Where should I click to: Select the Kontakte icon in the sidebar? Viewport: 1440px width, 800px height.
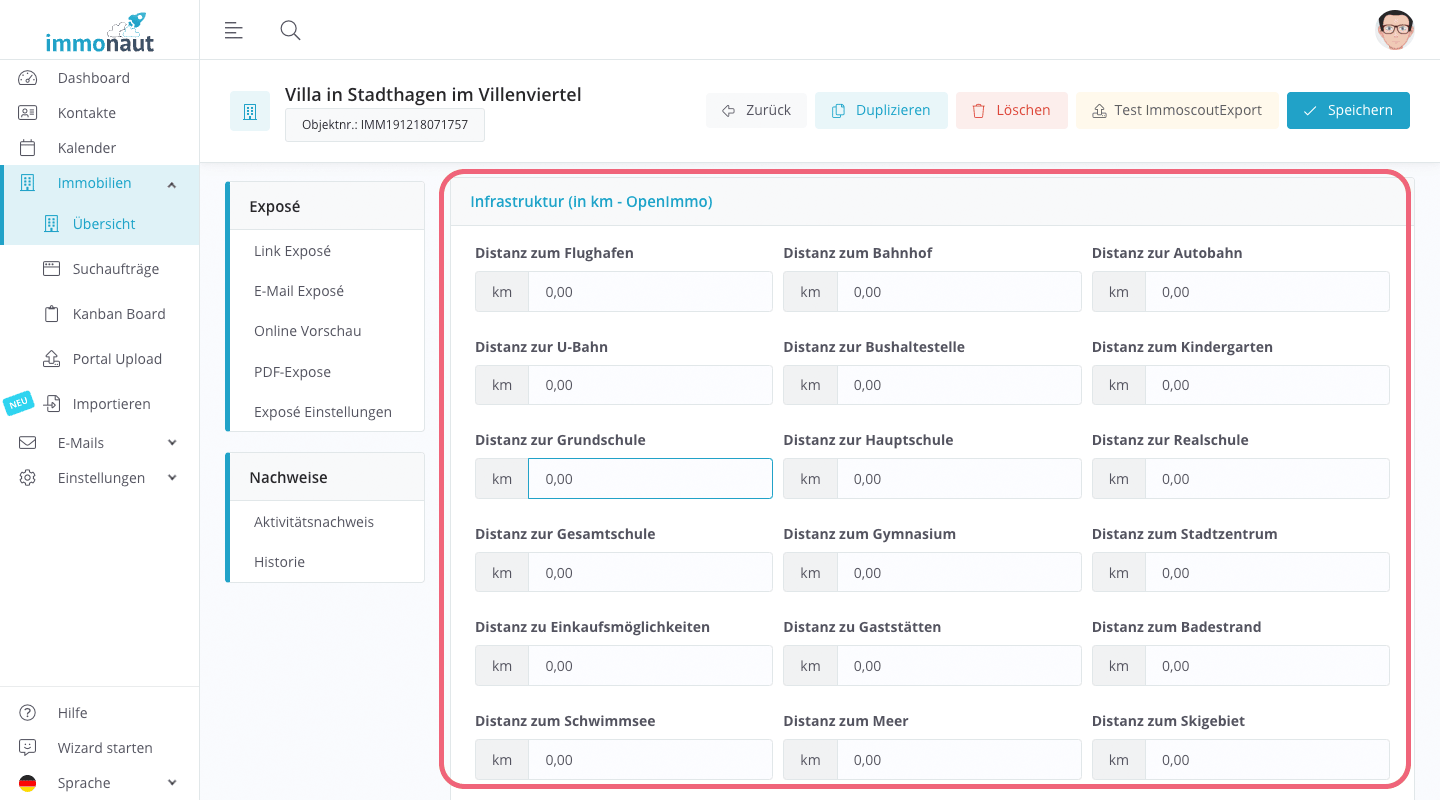pyautogui.click(x=25, y=112)
